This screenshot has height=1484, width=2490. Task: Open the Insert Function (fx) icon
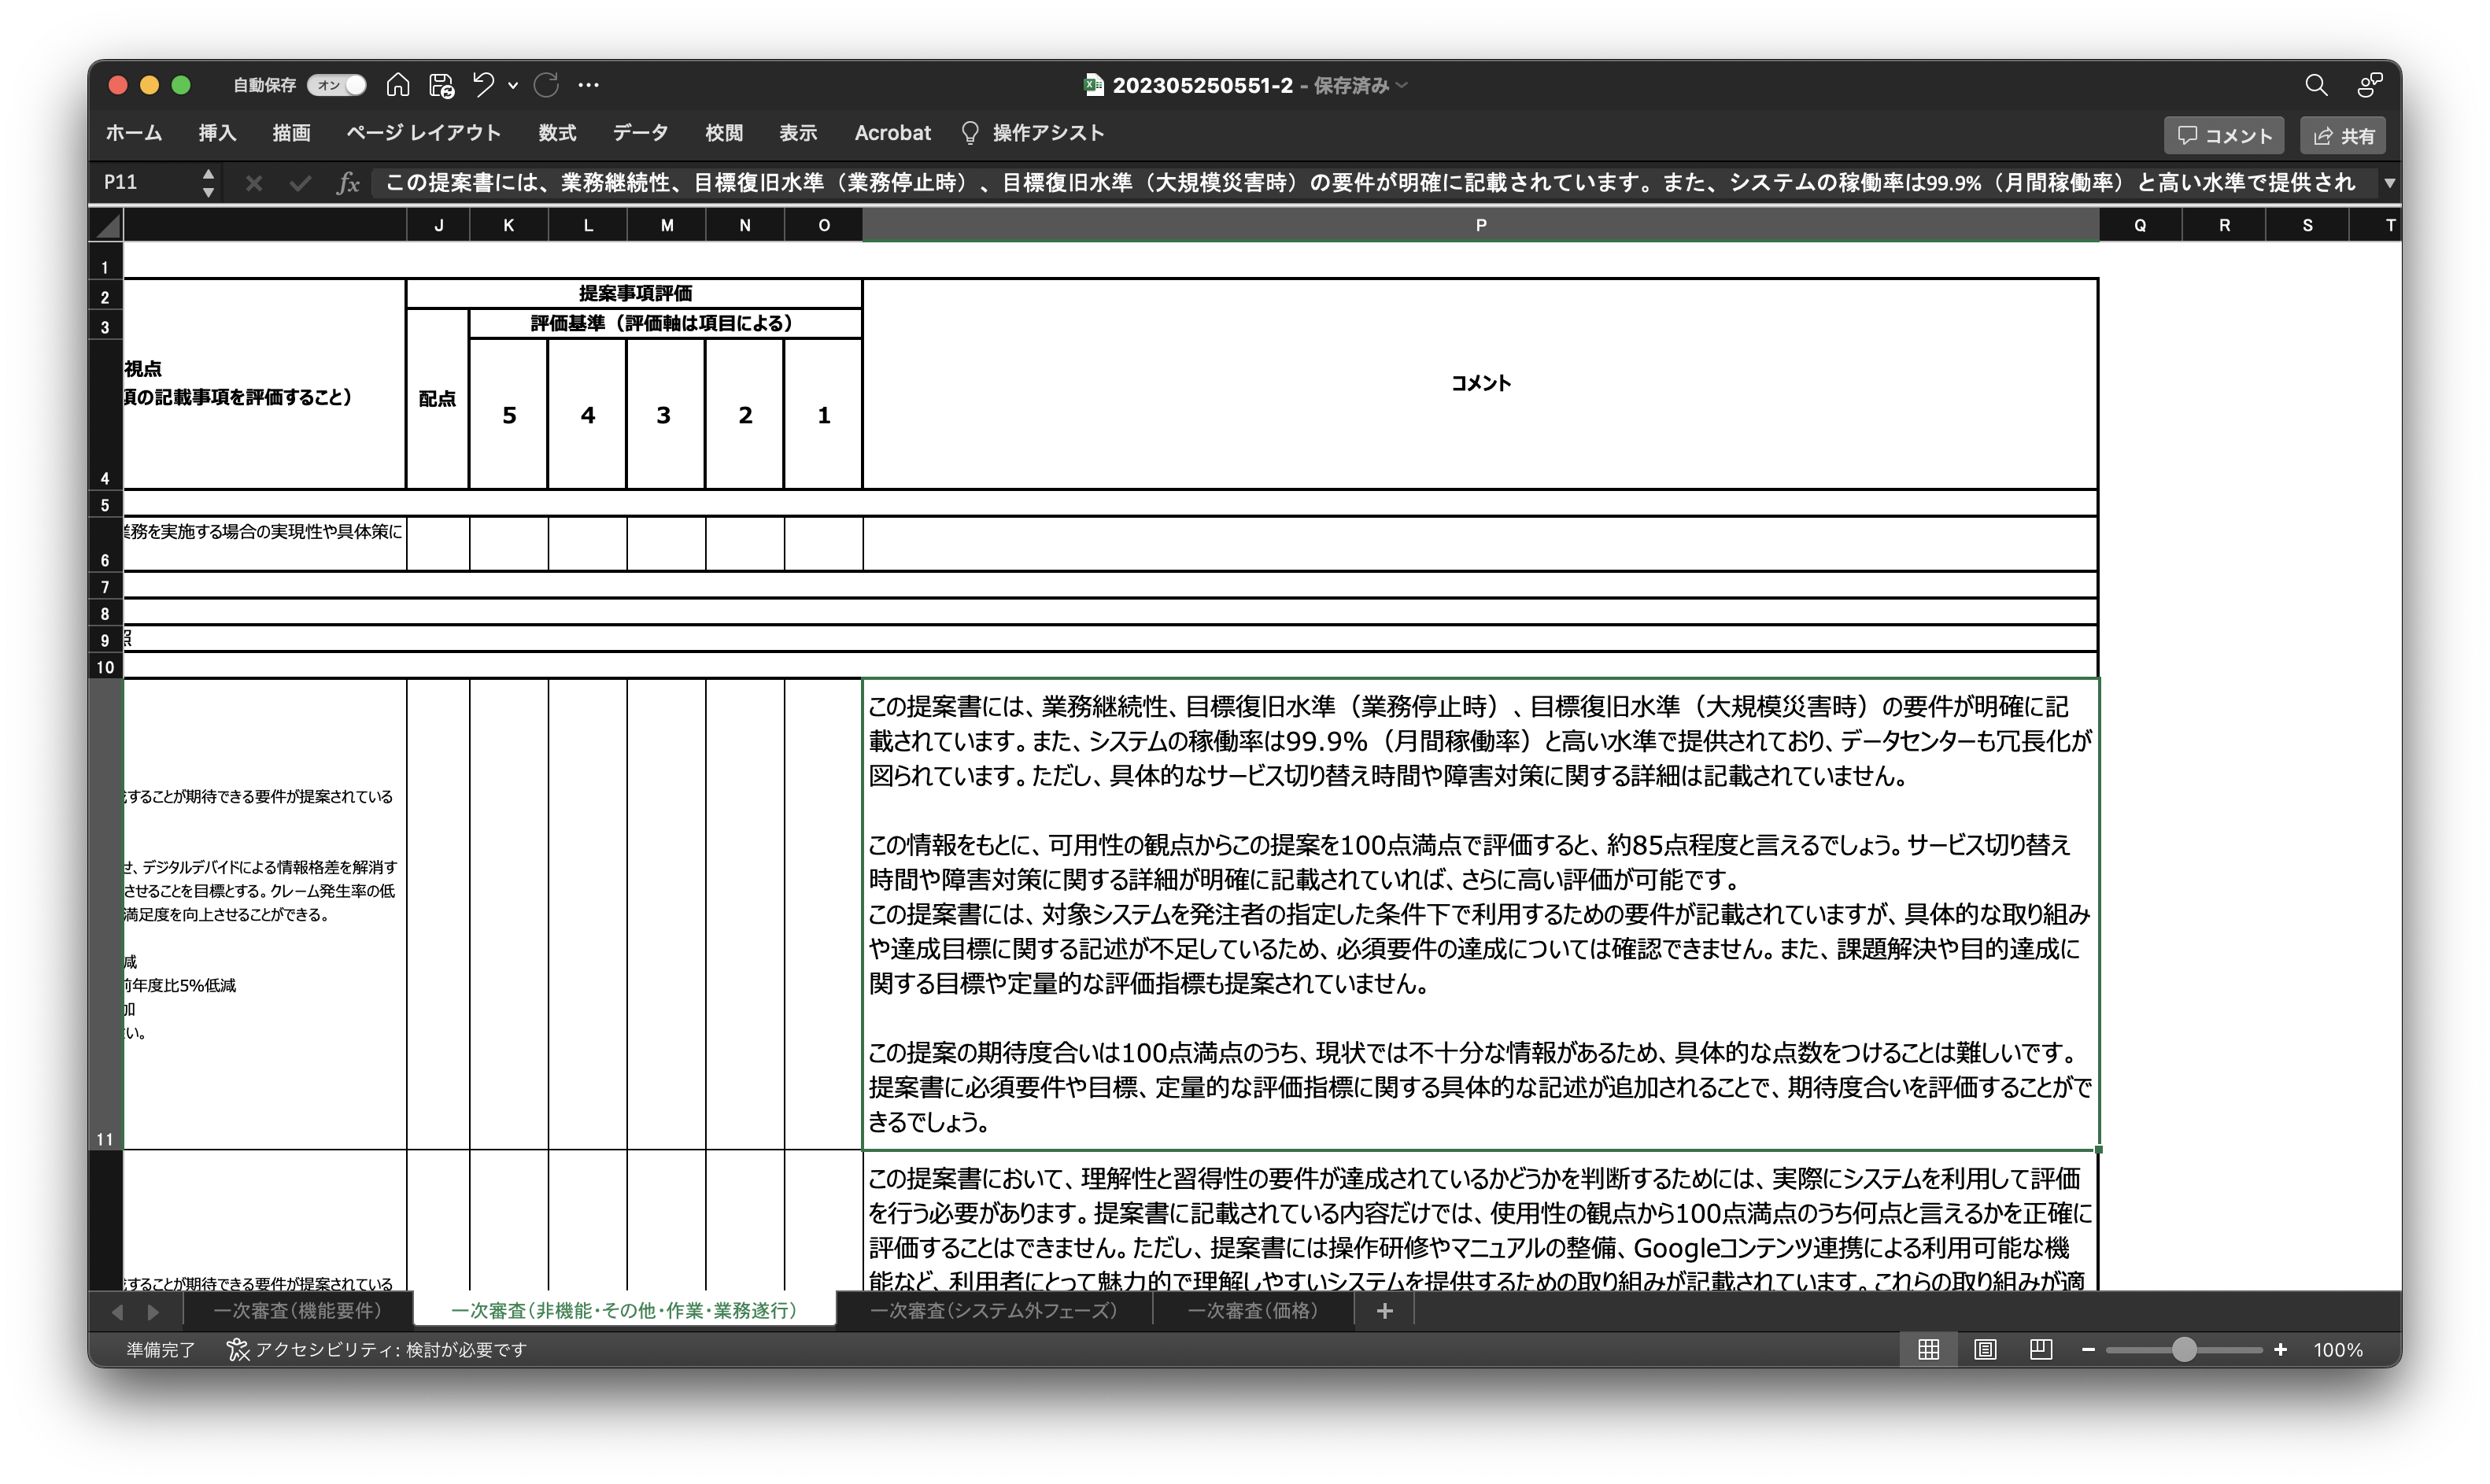click(347, 182)
